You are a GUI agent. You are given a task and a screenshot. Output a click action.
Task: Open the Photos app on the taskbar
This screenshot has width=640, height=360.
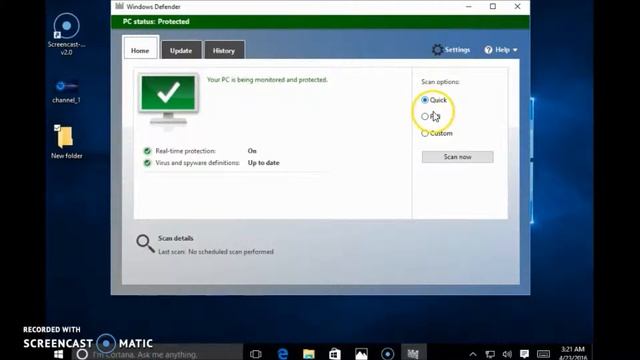[x=361, y=354]
